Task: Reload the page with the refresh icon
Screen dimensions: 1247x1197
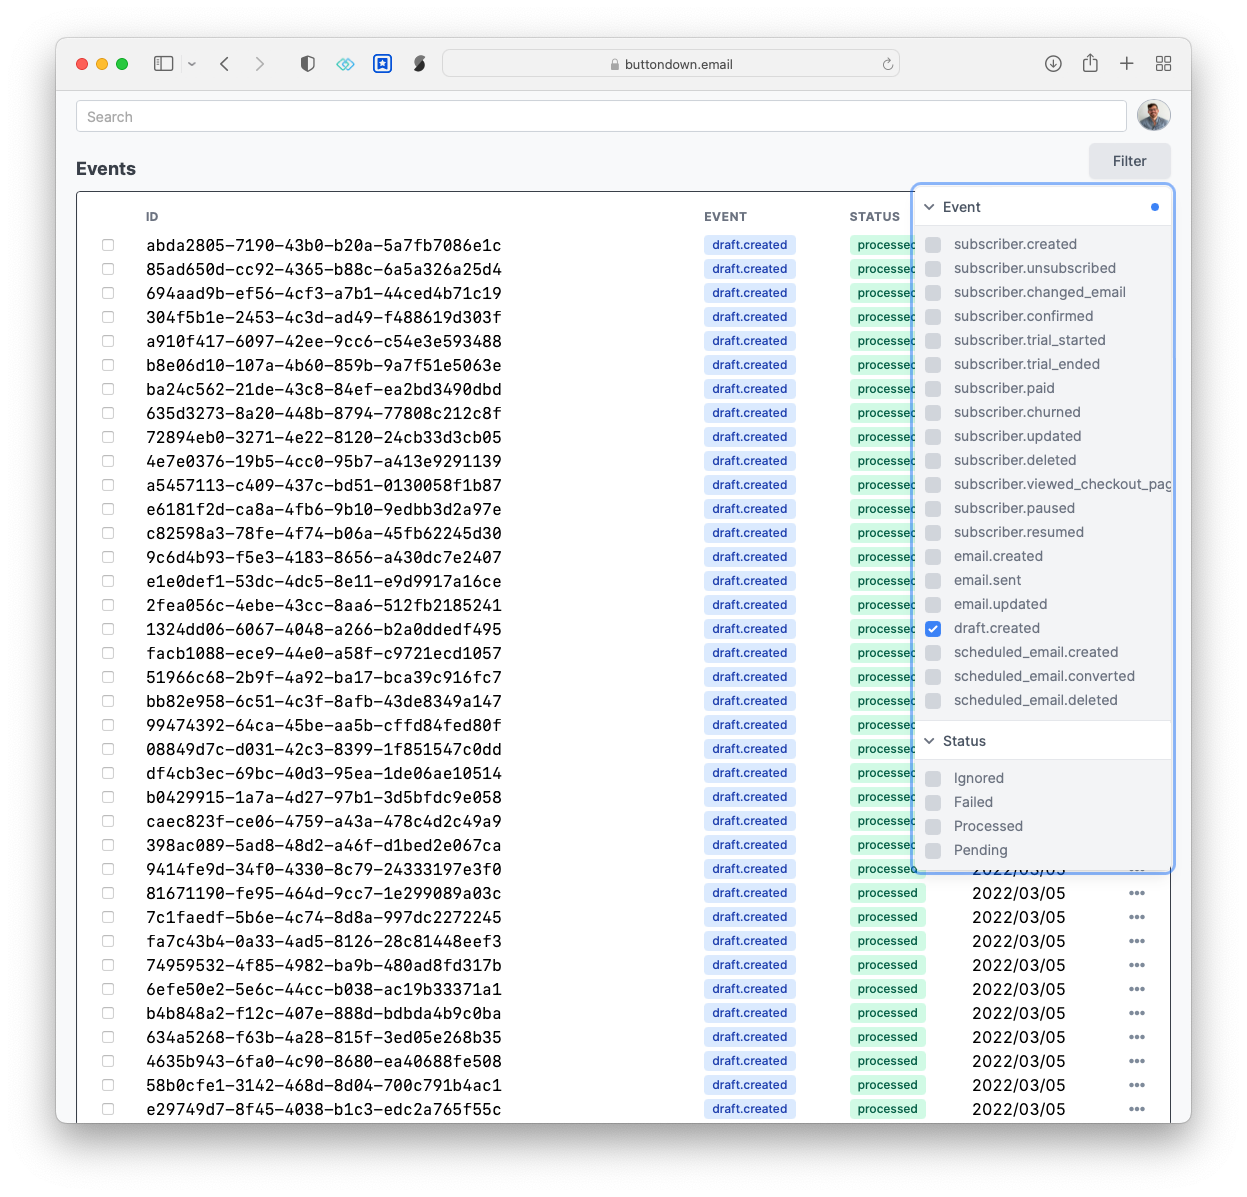Action: pos(887,64)
